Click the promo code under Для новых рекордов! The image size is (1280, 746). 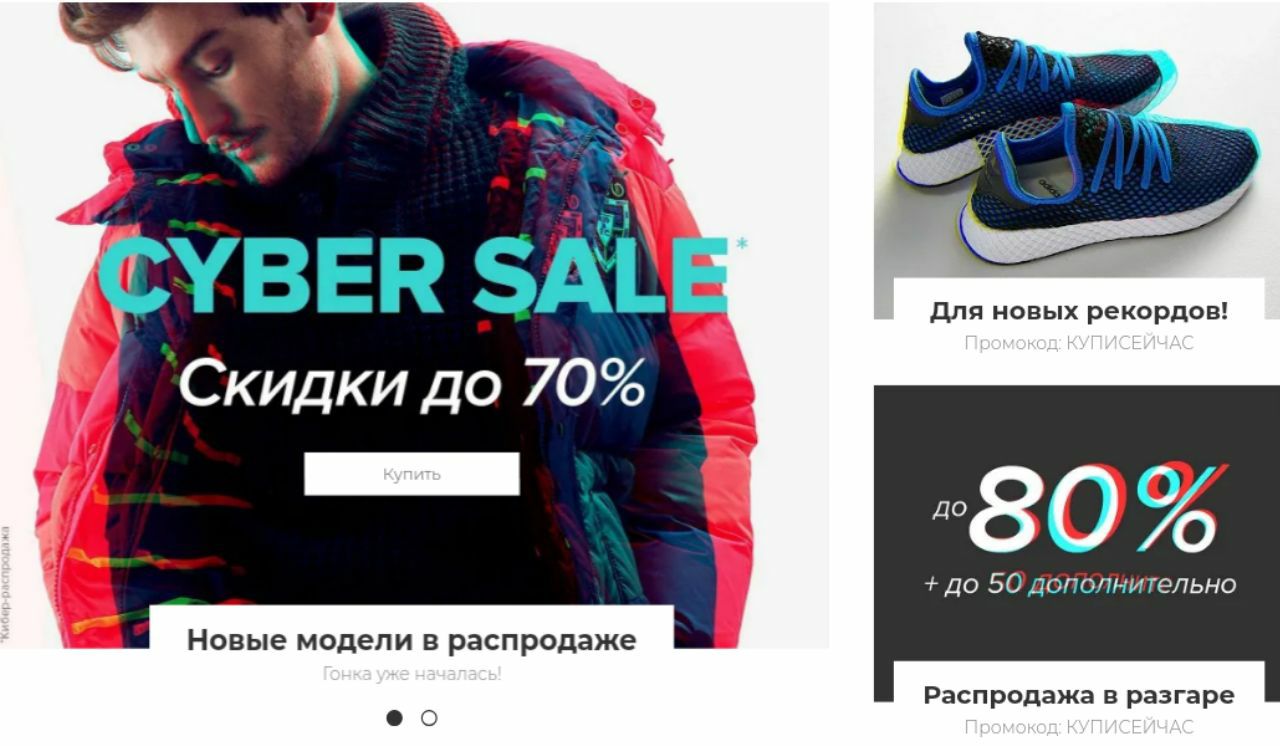1078,343
